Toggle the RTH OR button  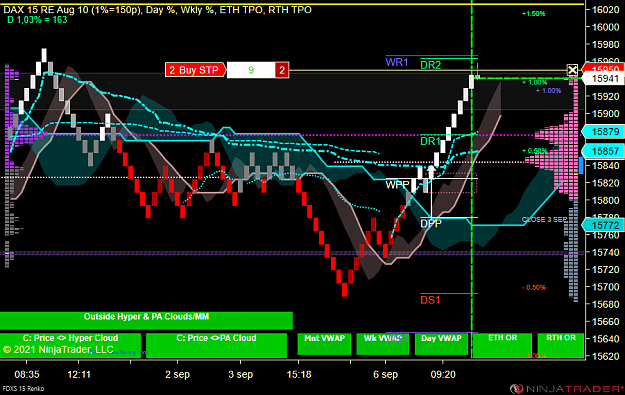561,345
